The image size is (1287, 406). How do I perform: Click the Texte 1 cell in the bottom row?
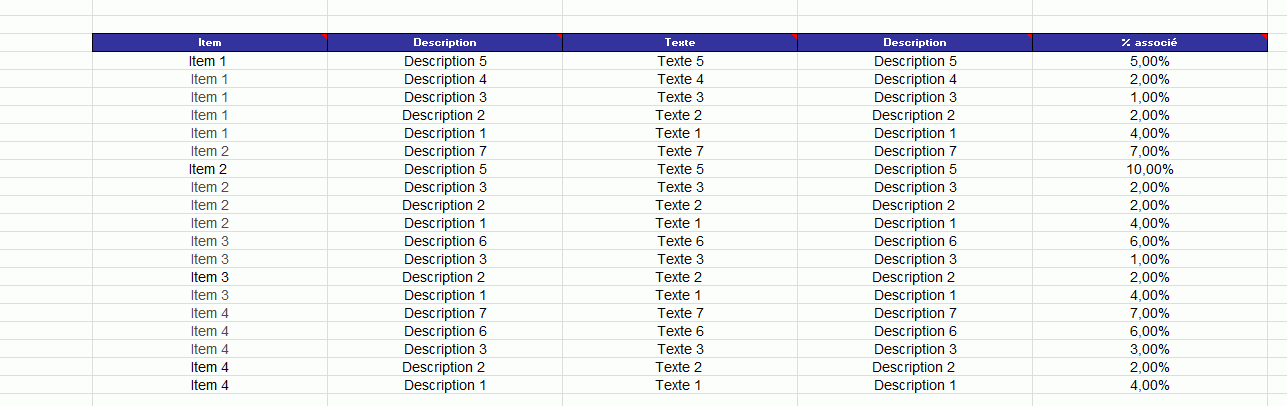click(679, 385)
